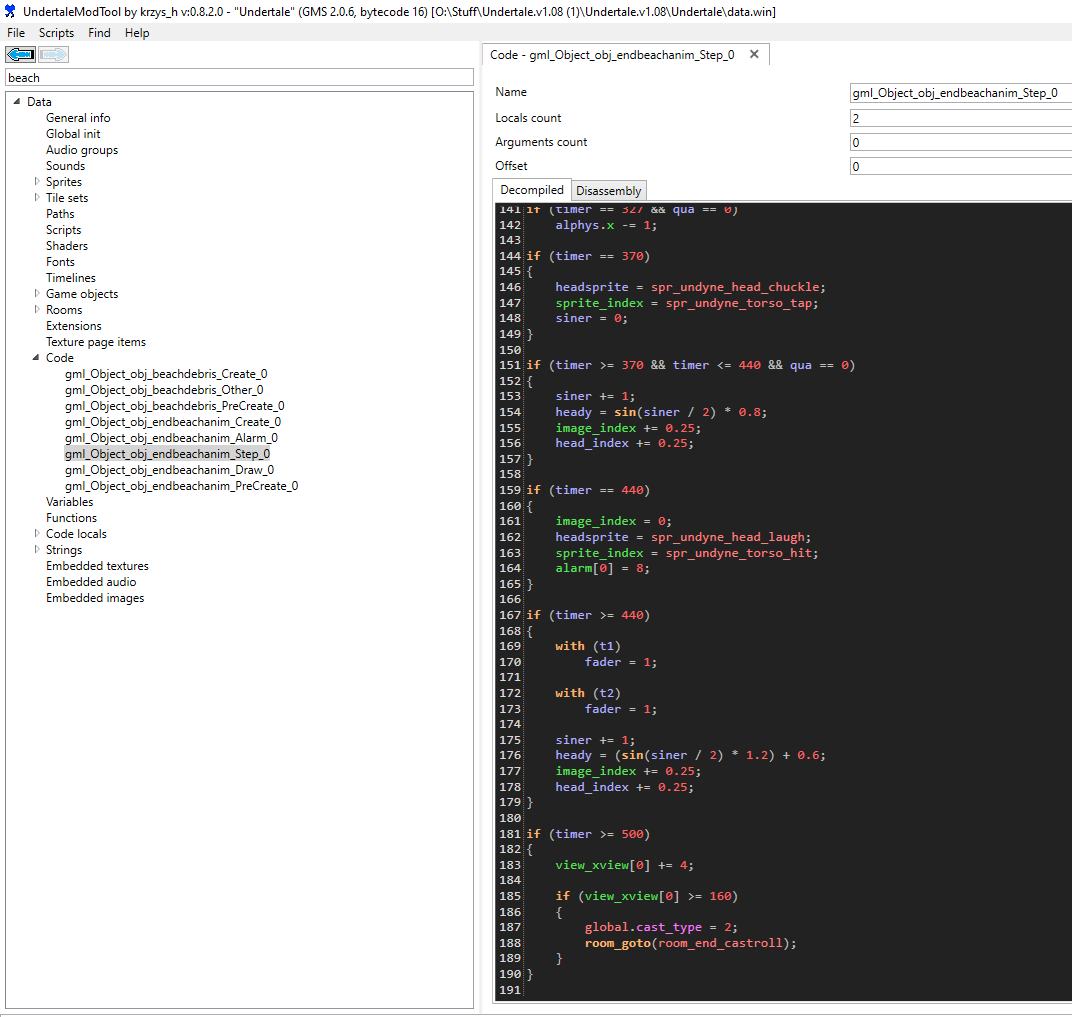Expand the Game objects tree node
Screen dimensions: 1072x1017
(37, 293)
